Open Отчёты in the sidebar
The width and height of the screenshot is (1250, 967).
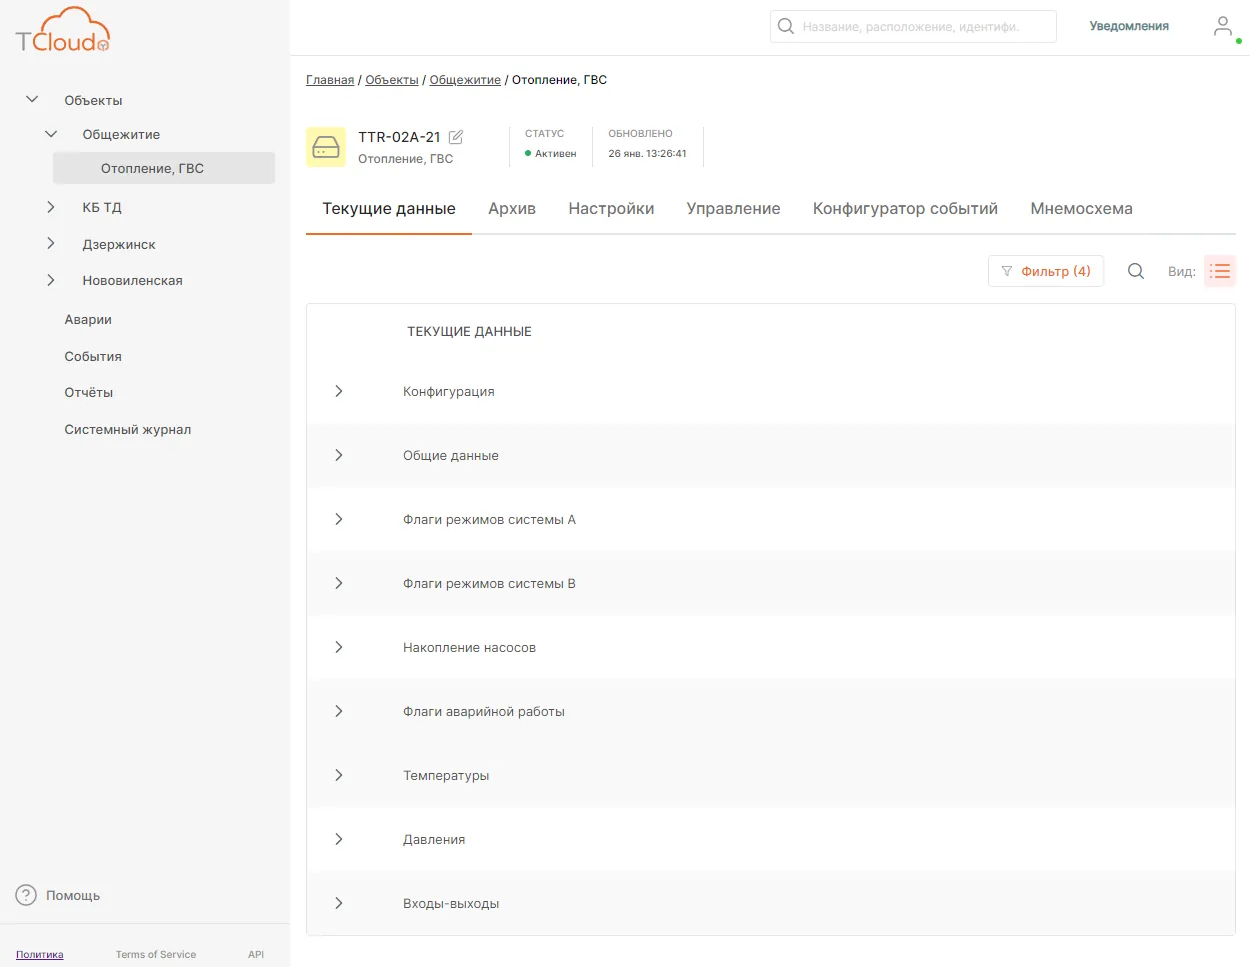pos(89,392)
